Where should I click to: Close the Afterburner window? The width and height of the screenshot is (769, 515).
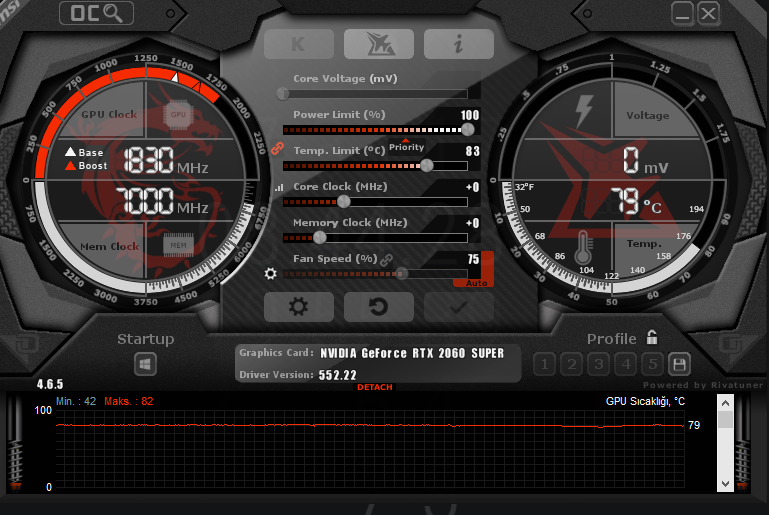click(x=708, y=13)
